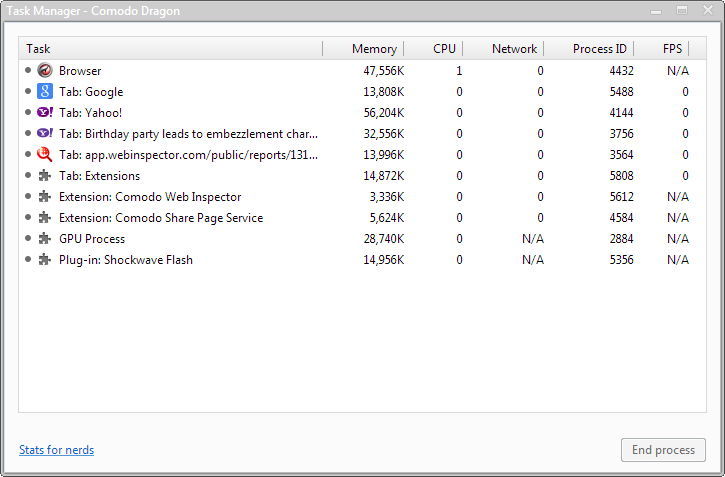Click puzzle icon beside Comodo Share Page Service

[44, 217]
